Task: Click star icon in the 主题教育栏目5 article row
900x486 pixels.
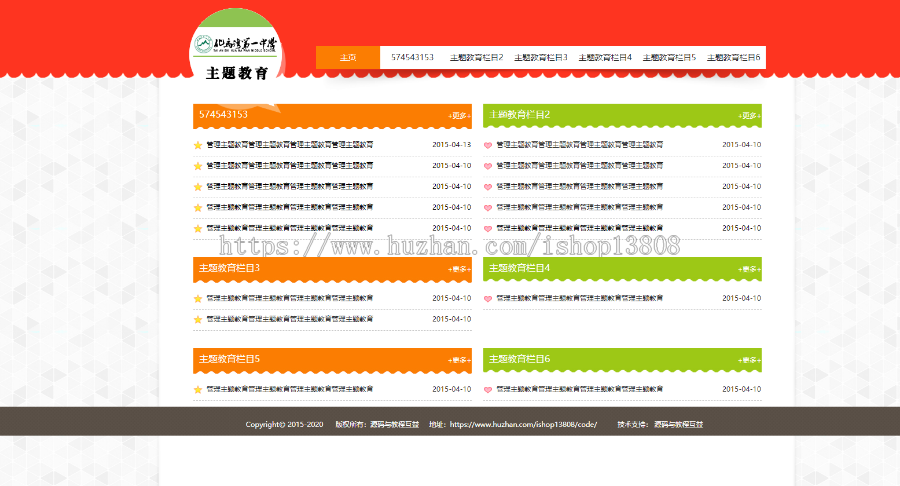Action: click(x=198, y=390)
